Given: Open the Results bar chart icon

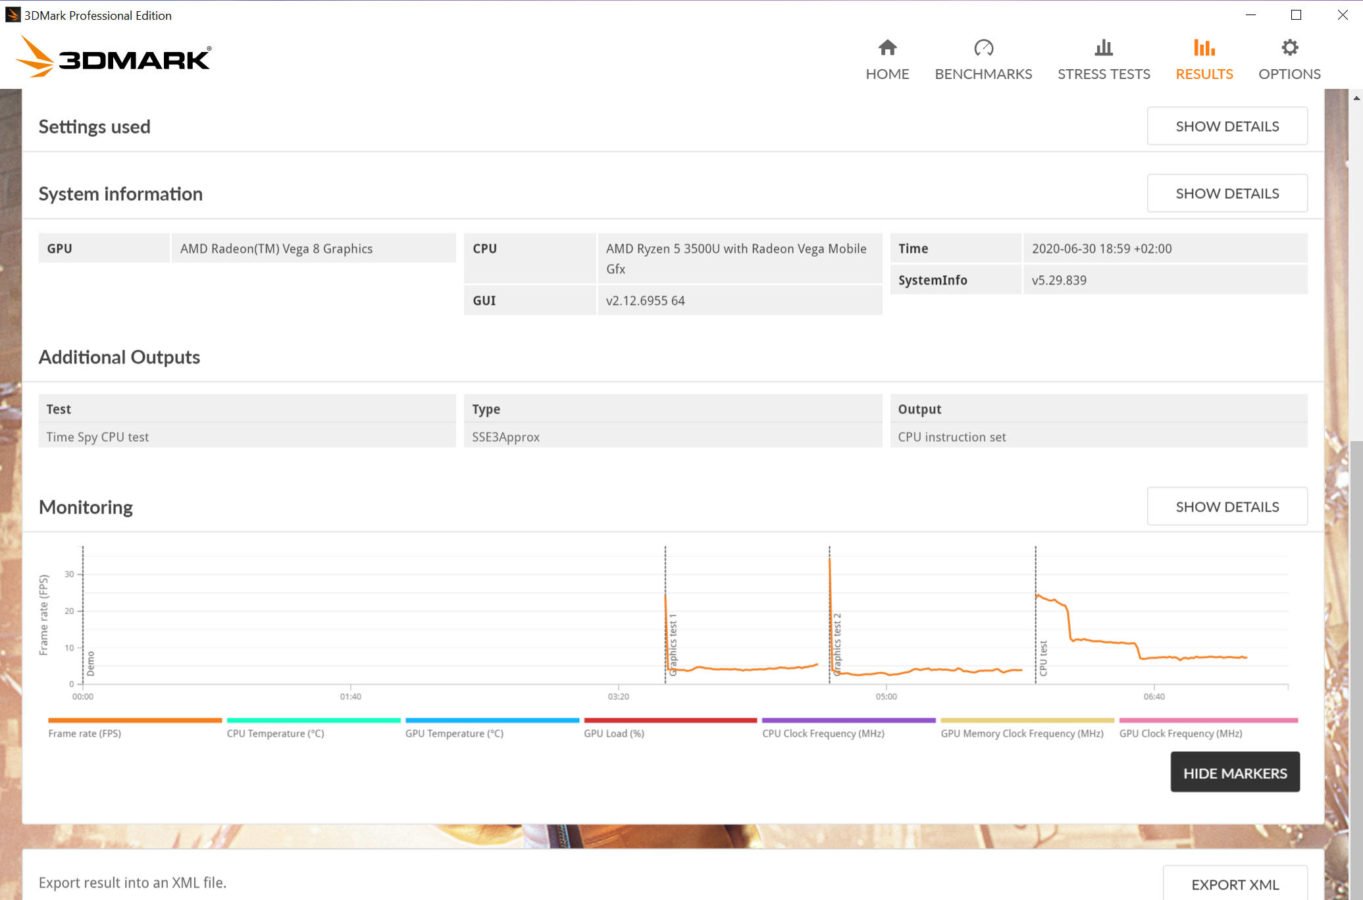Looking at the screenshot, I should (1204, 47).
